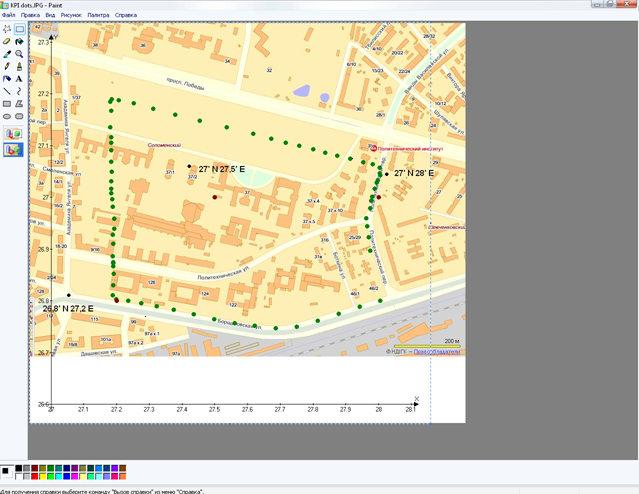Select the Magnifier zoom tool
Viewport: 639px width, 494px height.
[x=19, y=54]
